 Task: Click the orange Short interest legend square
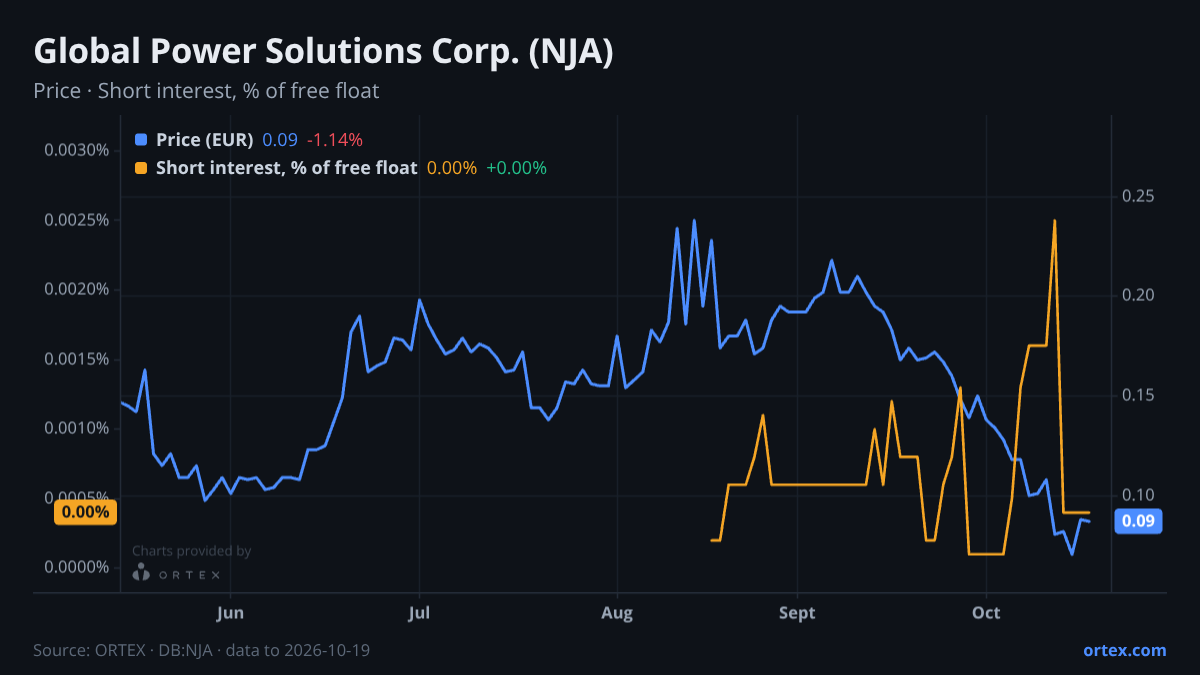point(140,168)
